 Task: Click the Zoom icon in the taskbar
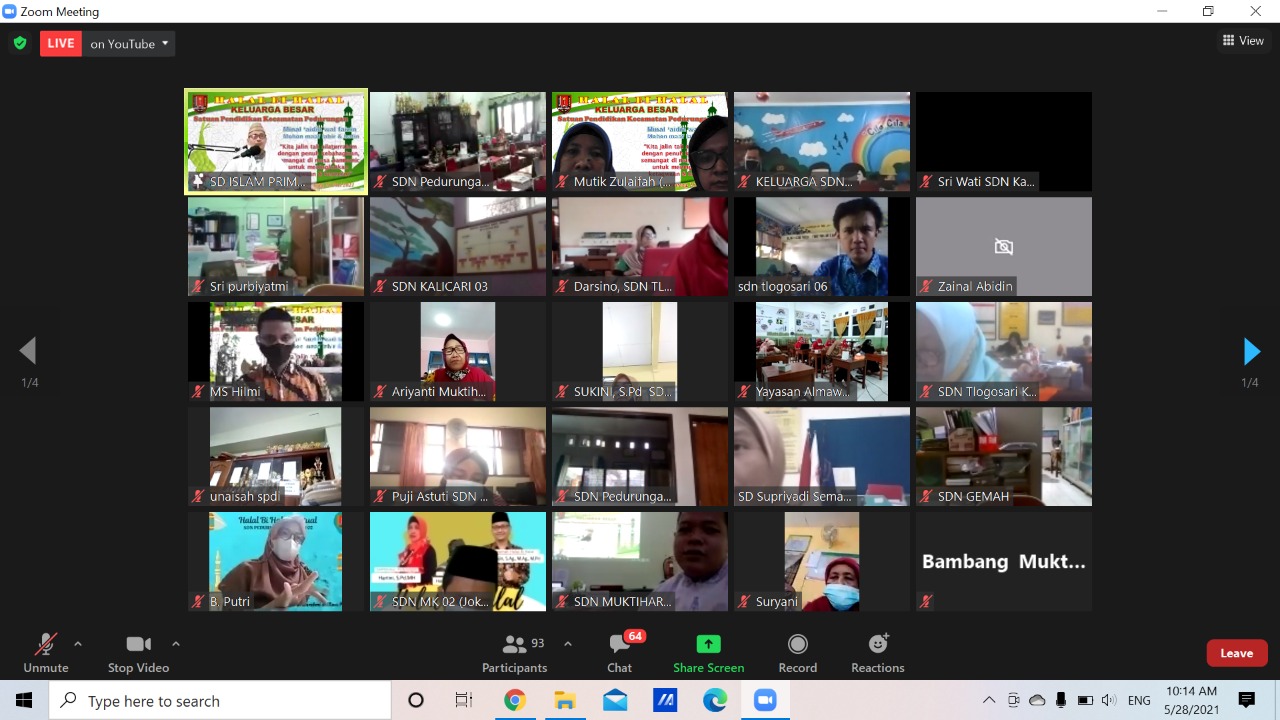pos(765,700)
